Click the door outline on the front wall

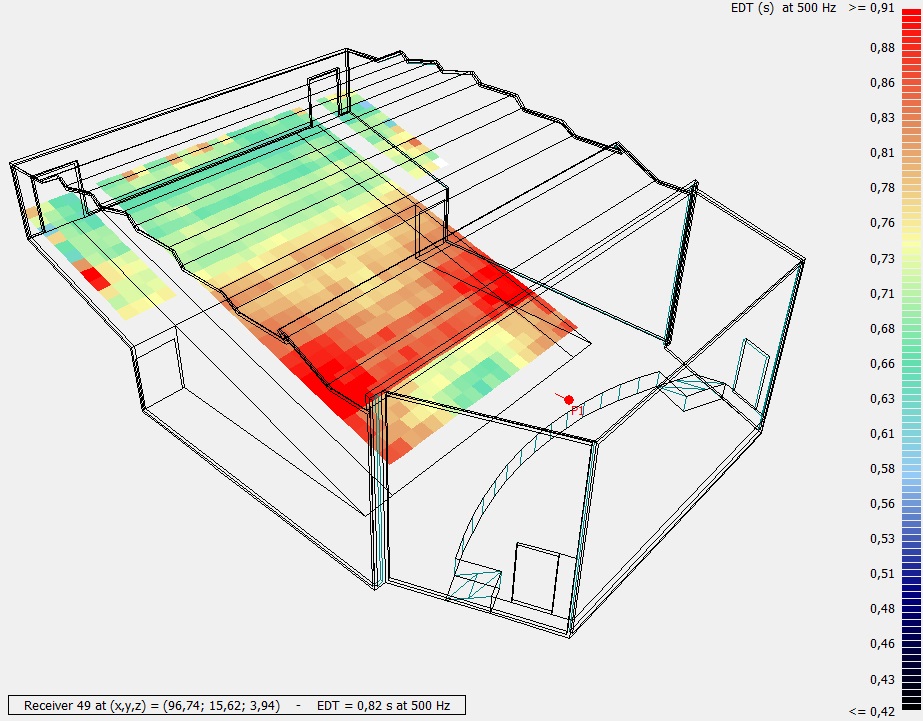[535, 578]
